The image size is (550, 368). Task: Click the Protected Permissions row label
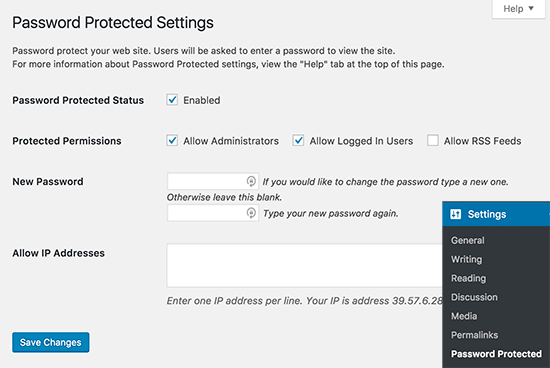pyautogui.click(x=67, y=141)
